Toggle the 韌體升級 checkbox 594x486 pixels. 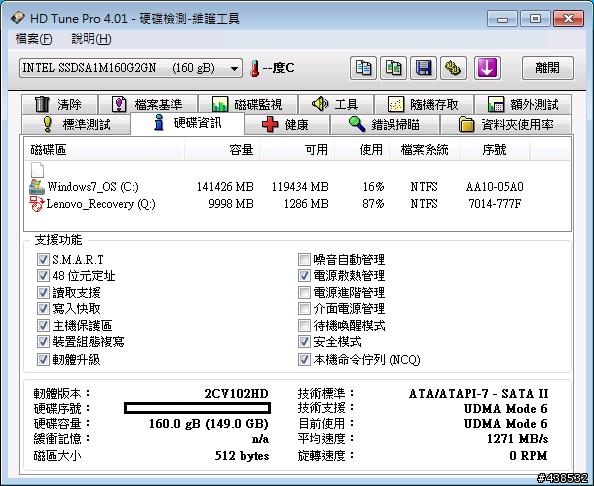(x=43, y=359)
